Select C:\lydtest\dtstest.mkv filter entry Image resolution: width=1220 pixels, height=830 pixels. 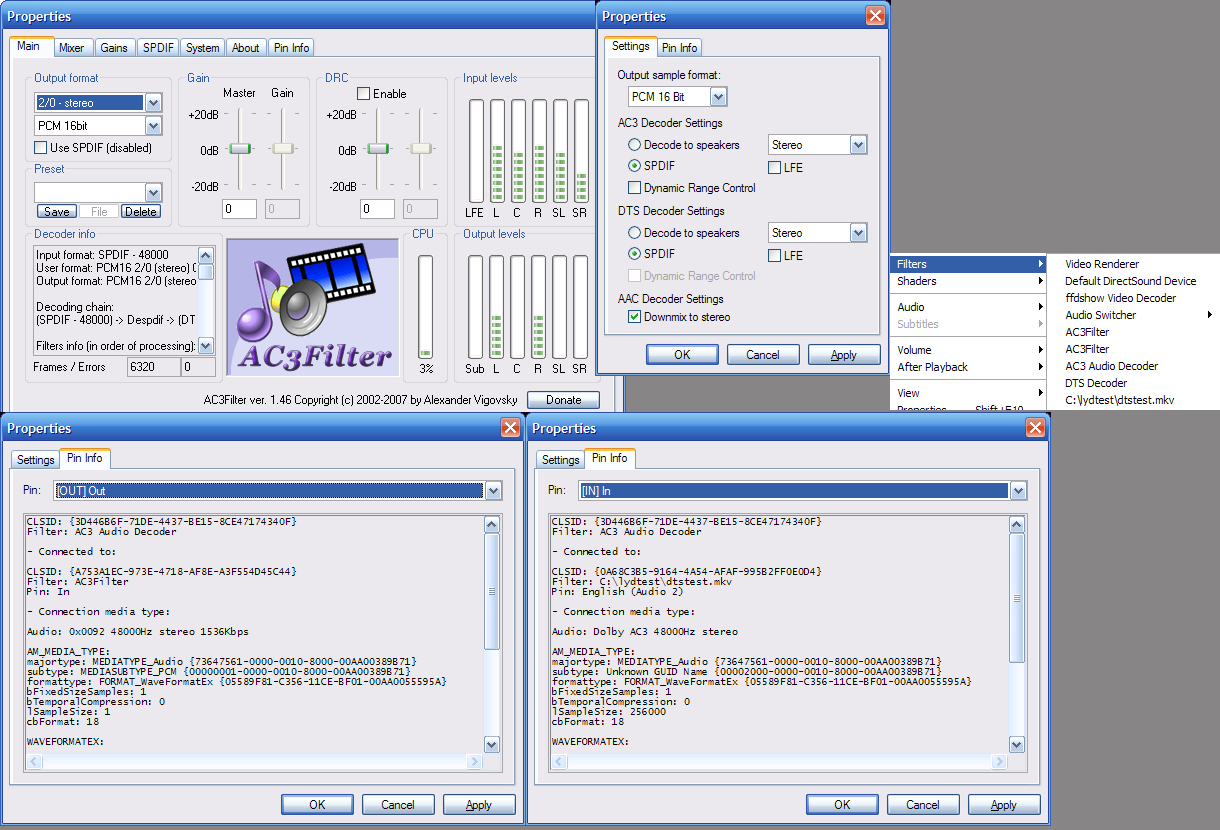1119,400
